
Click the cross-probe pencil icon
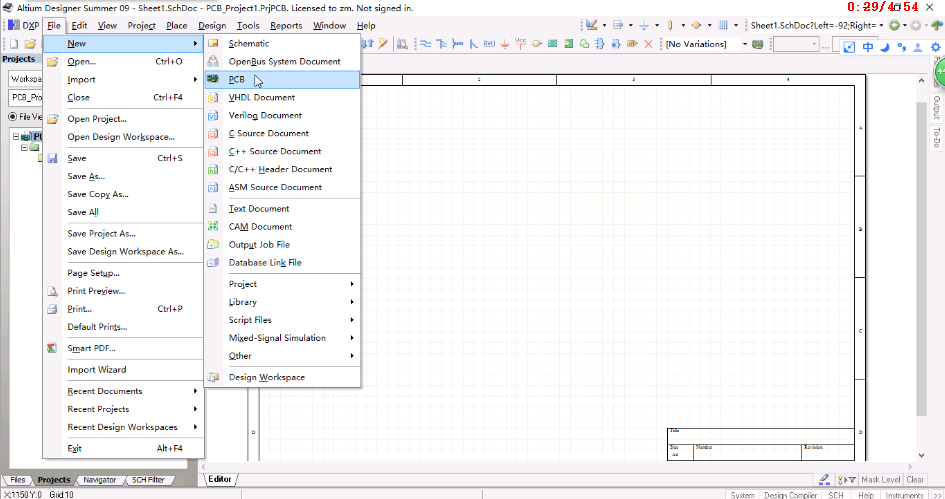[383, 43]
